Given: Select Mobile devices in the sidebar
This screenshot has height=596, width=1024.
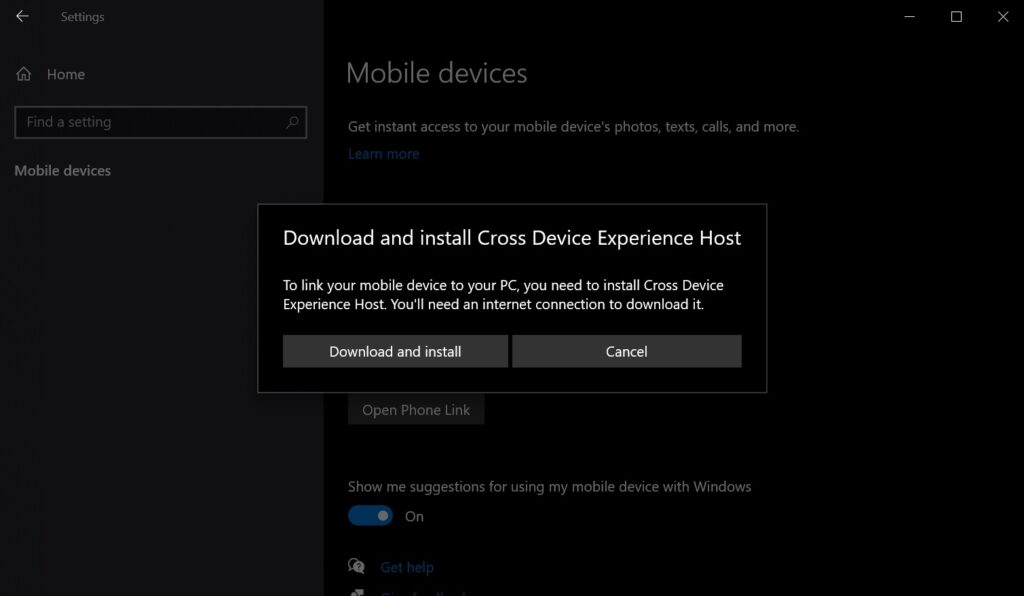Looking at the screenshot, I should point(62,170).
